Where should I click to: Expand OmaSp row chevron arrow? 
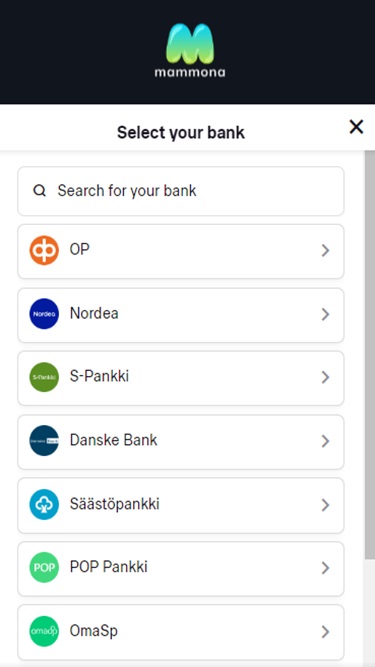point(325,632)
